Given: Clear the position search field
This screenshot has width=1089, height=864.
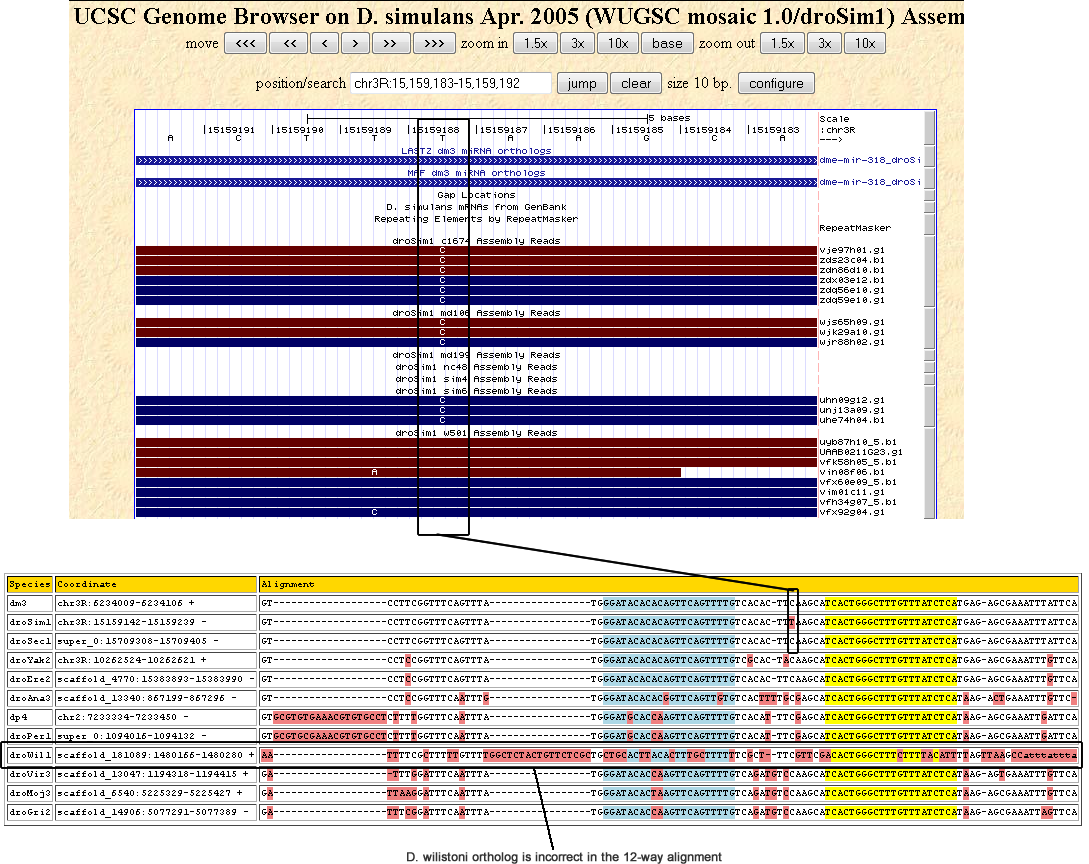Looking at the screenshot, I should pyautogui.click(x=635, y=84).
